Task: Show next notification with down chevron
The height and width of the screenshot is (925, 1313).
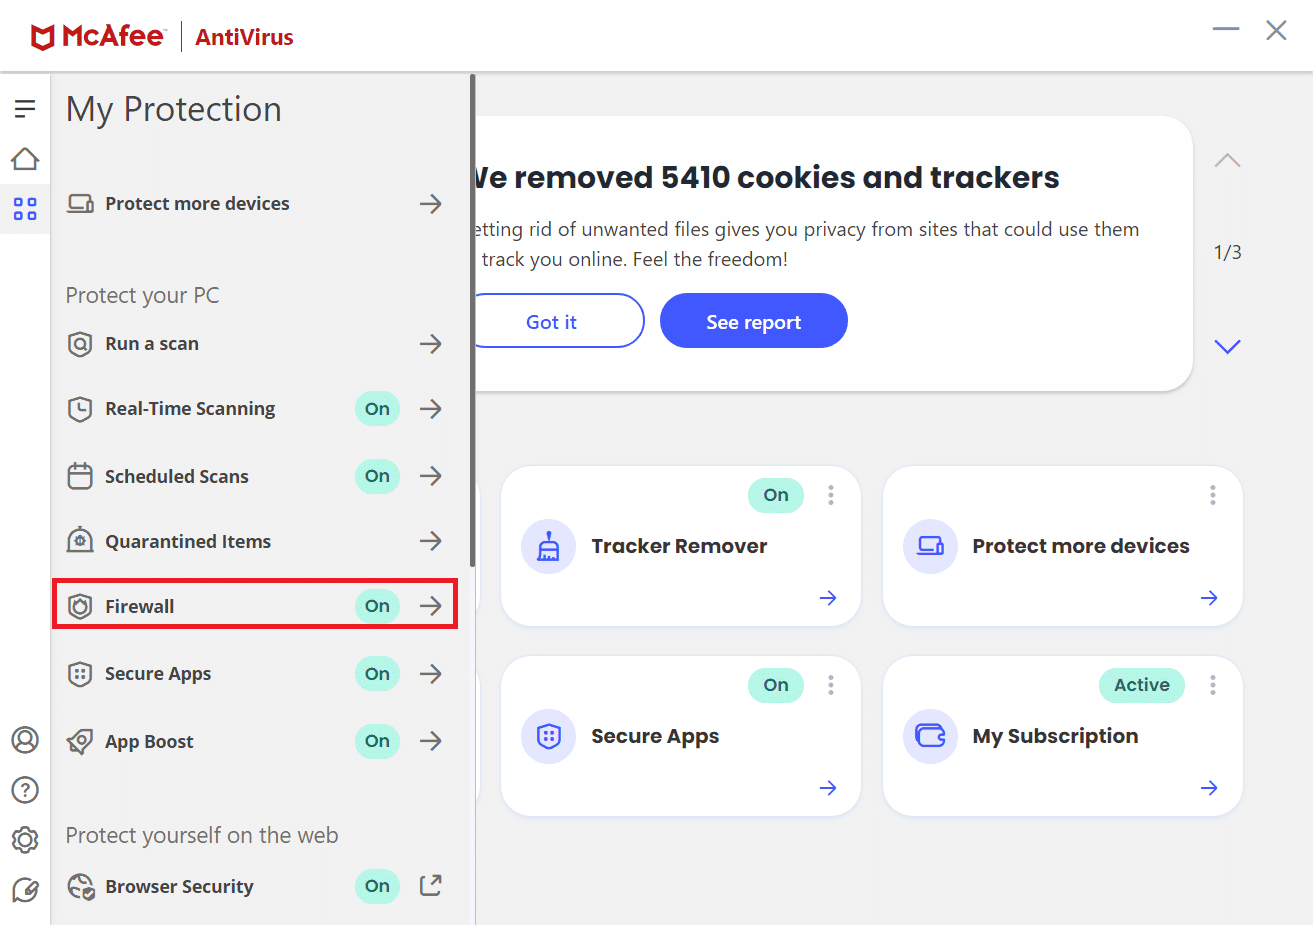Action: 1227,347
